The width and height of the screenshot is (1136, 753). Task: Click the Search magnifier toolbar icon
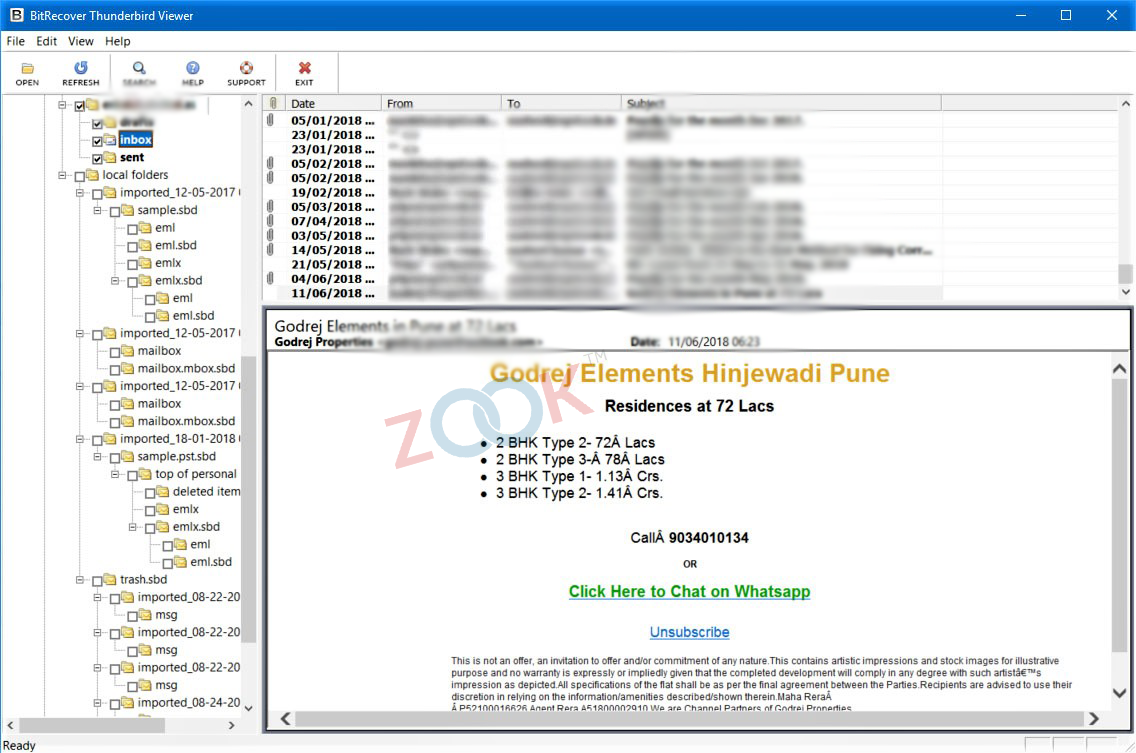point(139,68)
